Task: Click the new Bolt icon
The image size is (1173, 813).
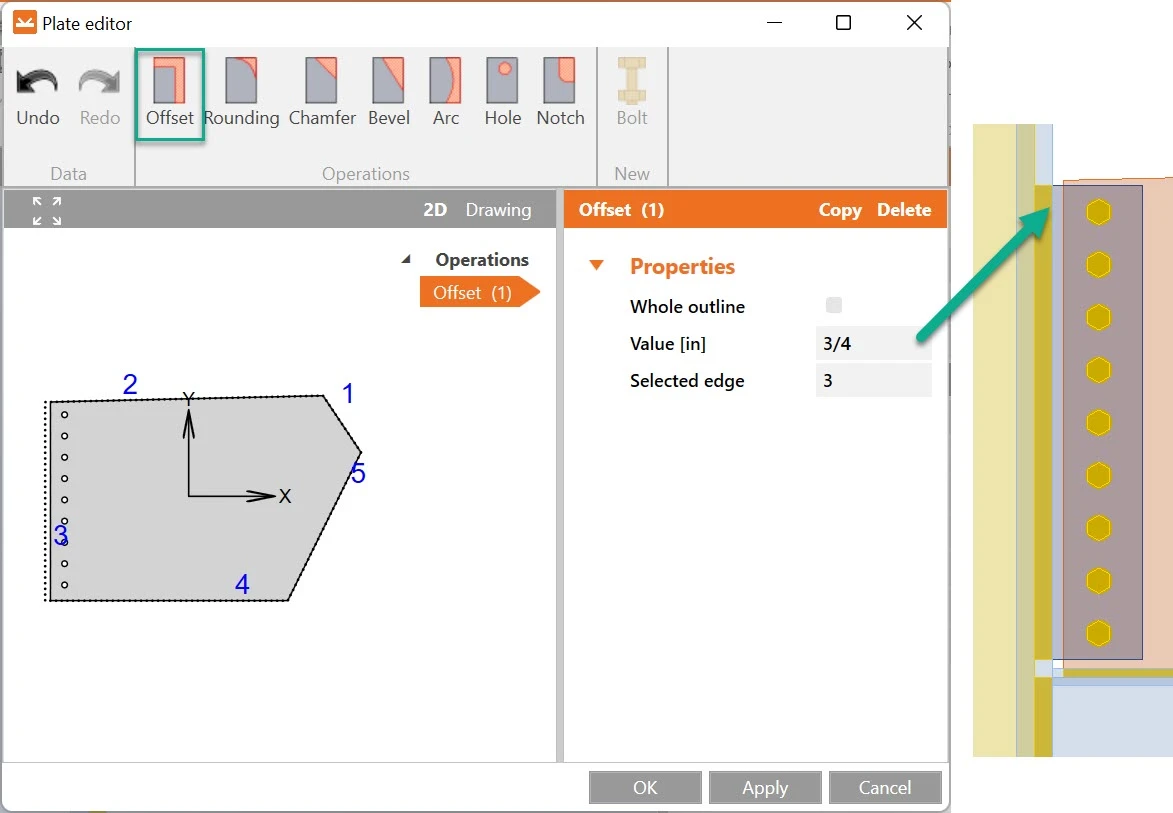Action: click(x=631, y=80)
